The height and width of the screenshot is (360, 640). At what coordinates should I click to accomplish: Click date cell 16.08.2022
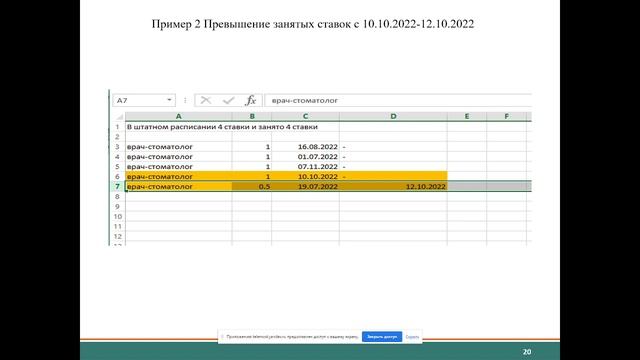point(305,147)
